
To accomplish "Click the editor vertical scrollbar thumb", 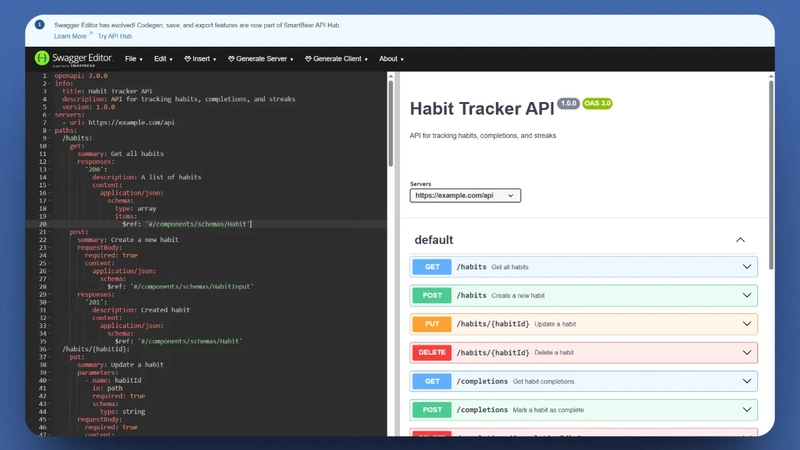I will point(391,123).
